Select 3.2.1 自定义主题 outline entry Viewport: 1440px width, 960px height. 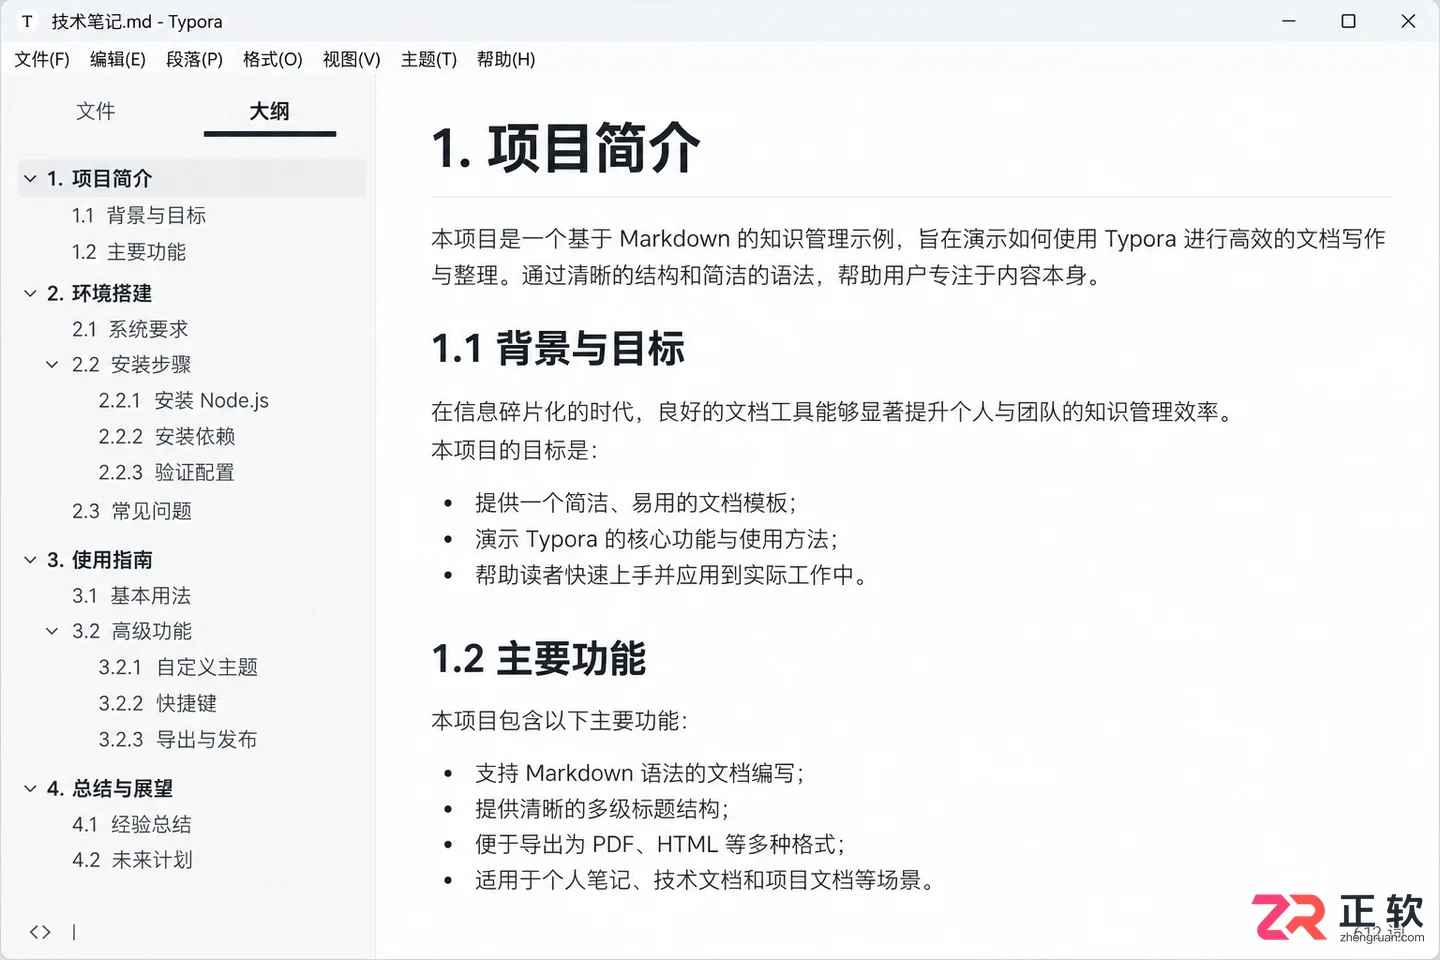coord(178,667)
